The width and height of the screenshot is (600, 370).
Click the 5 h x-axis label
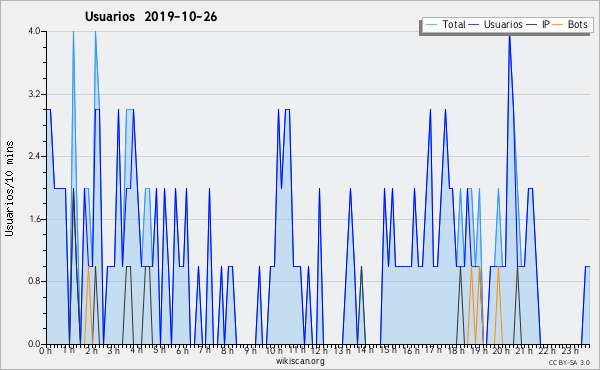click(160, 350)
